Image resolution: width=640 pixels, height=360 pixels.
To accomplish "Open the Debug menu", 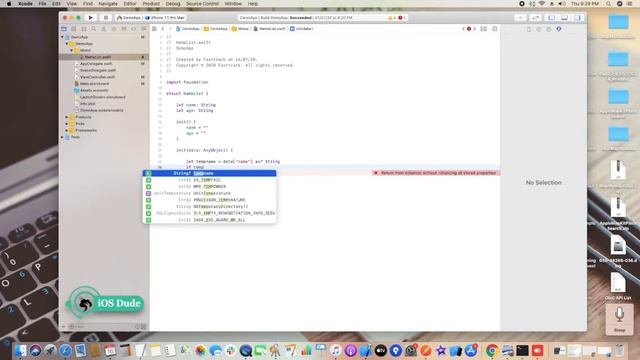I will pos(173,4).
